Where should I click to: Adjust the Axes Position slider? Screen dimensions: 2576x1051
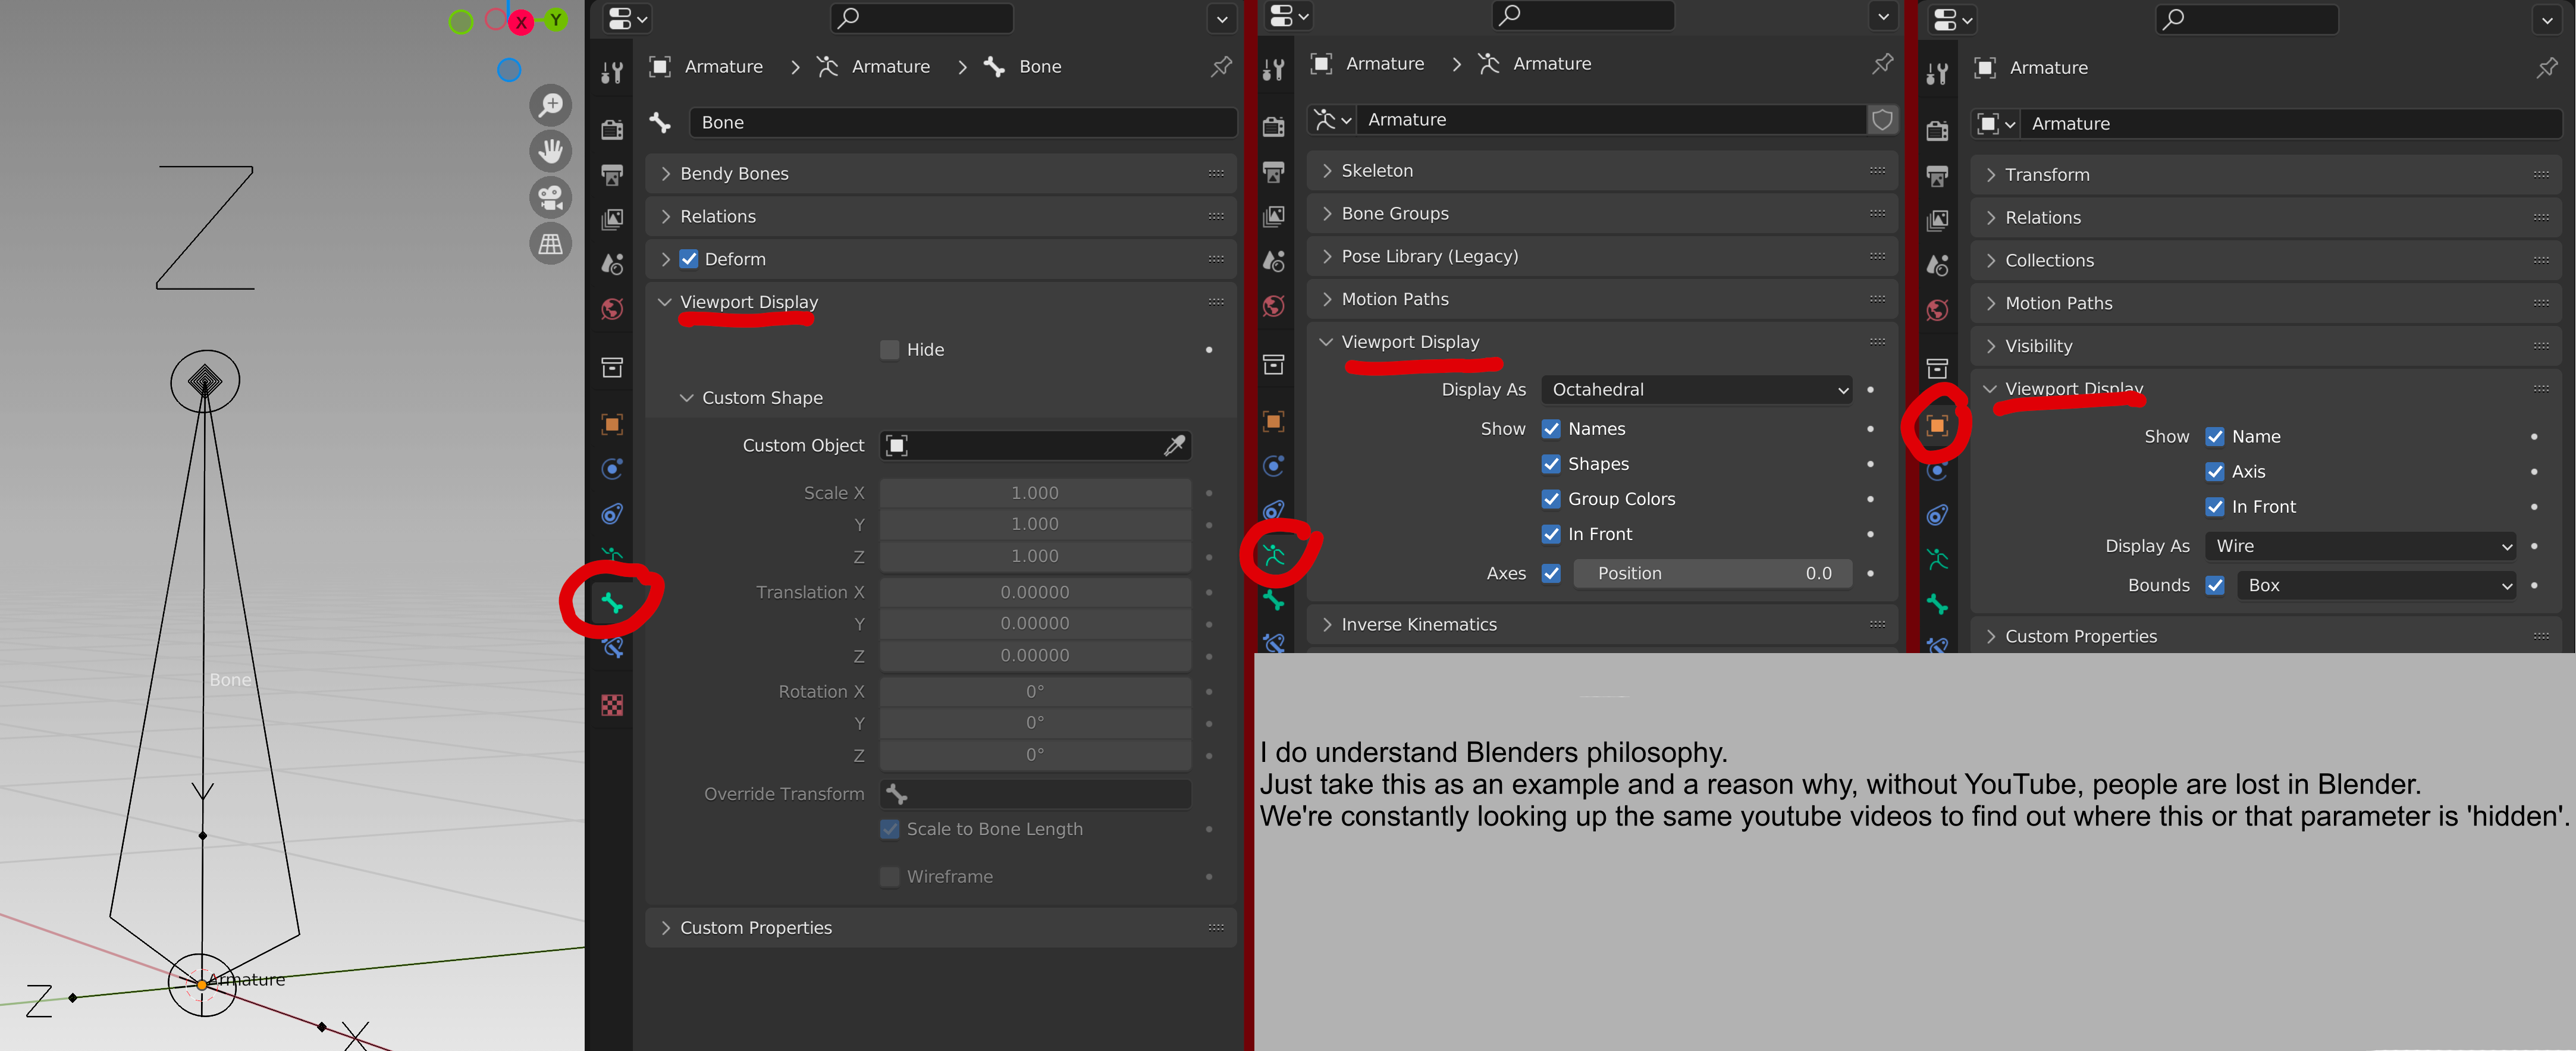click(x=1712, y=573)
